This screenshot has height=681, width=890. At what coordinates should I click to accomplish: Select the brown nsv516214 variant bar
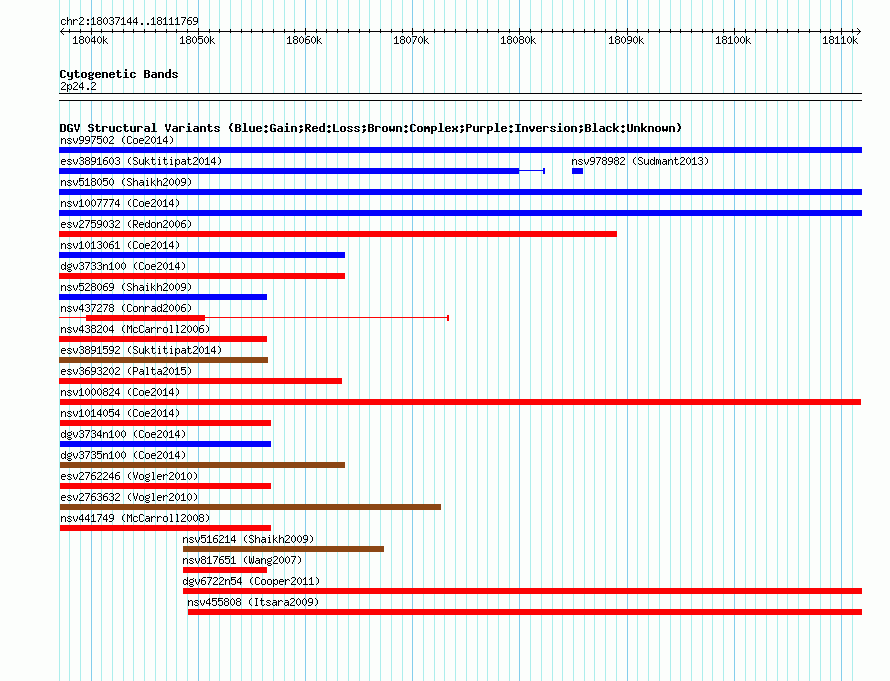(283, 549)
